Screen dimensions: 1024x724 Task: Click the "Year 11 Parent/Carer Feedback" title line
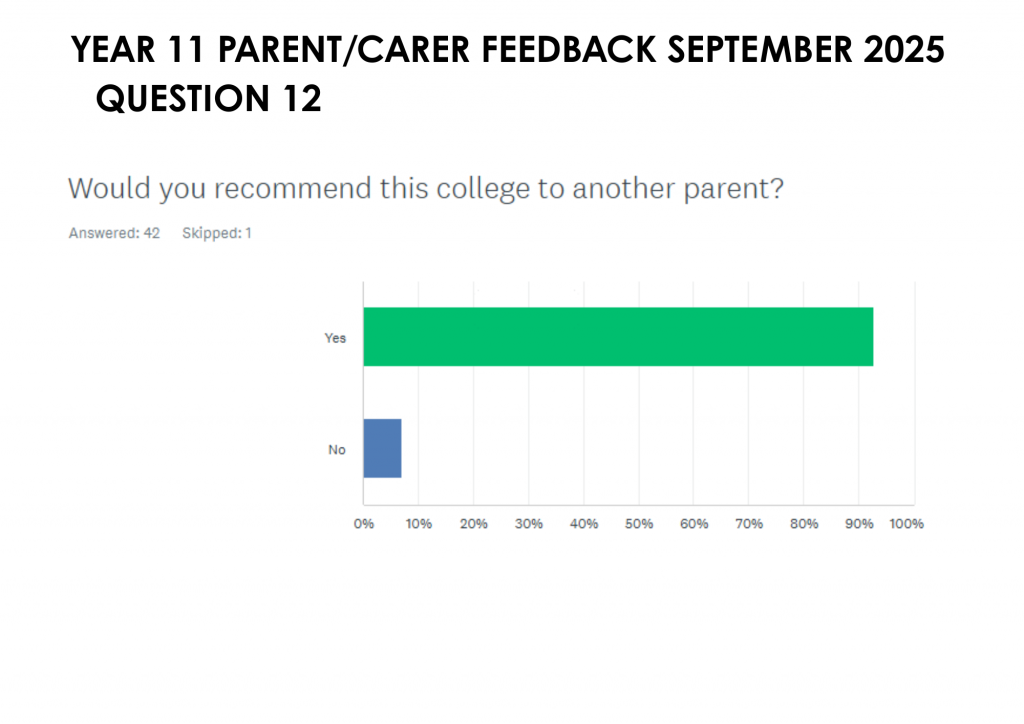coord(508,51)
